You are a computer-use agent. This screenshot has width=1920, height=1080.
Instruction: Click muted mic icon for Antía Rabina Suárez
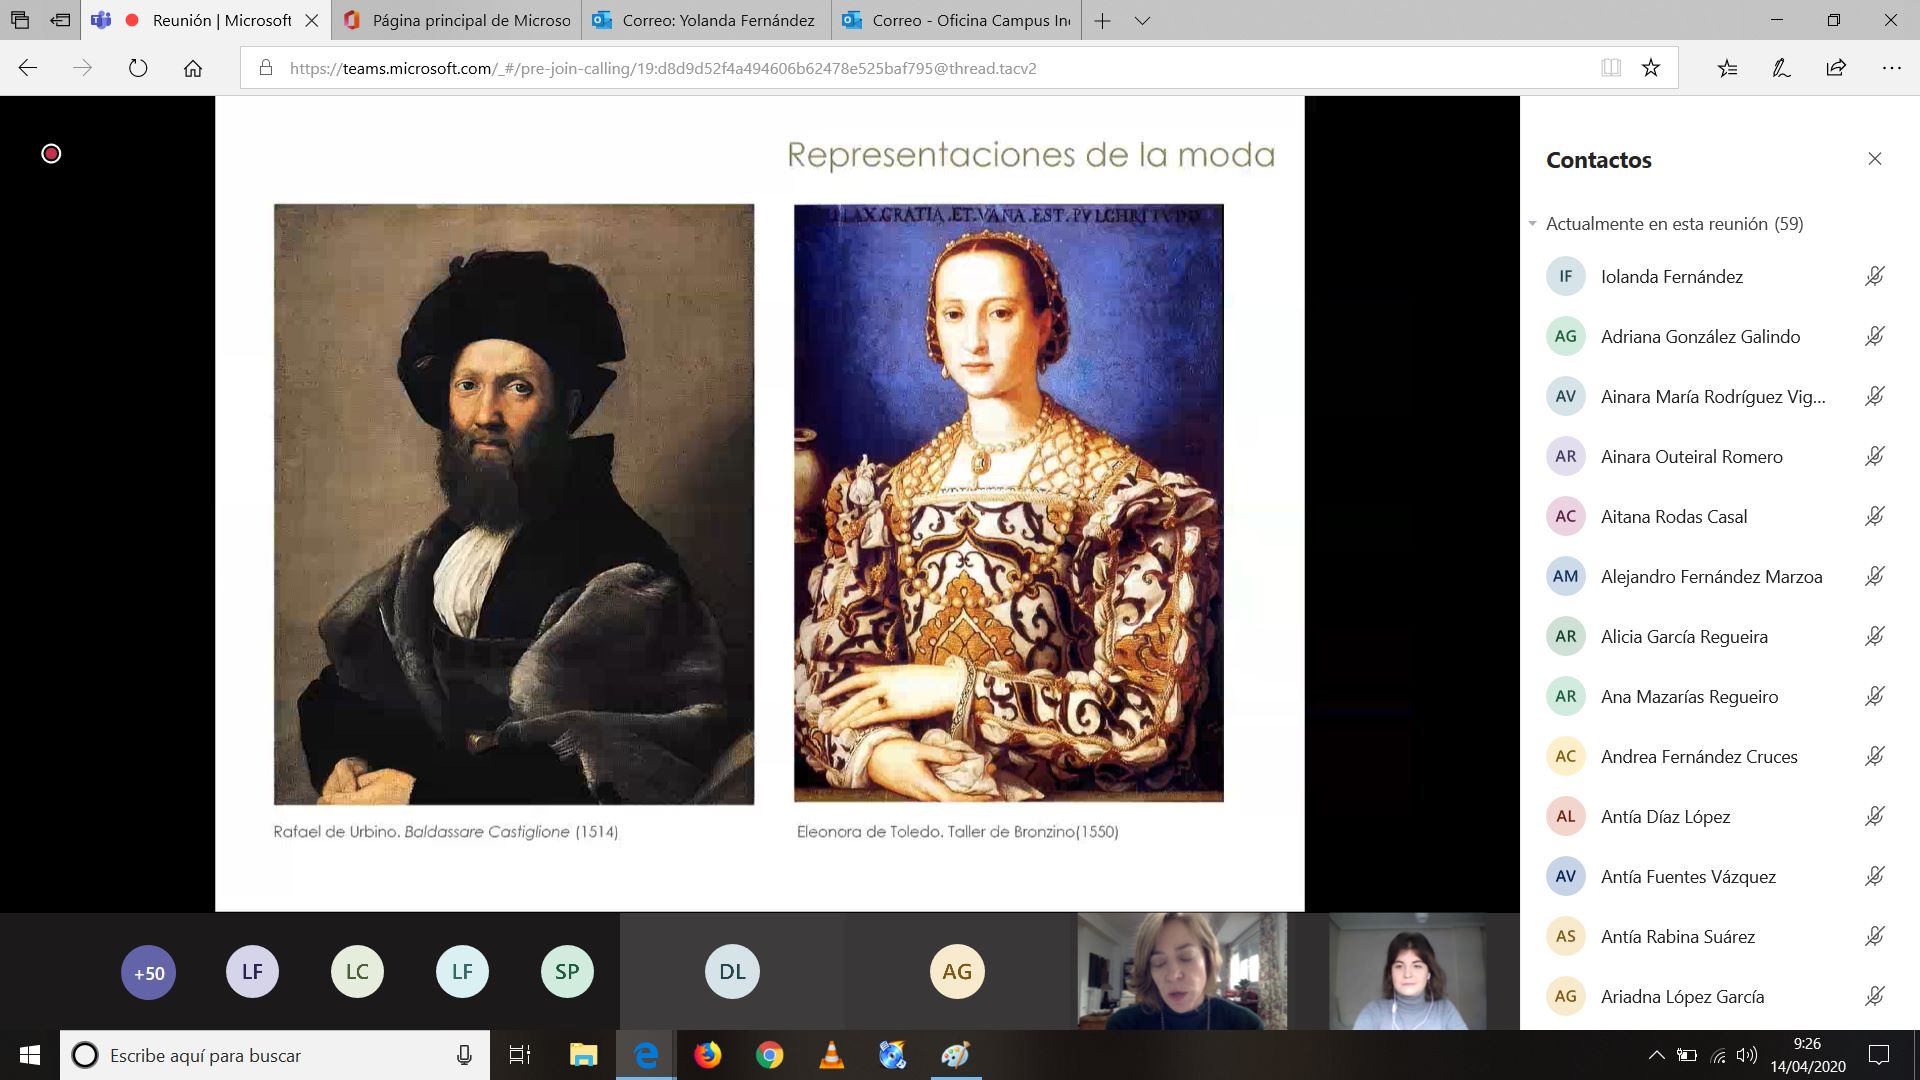click(1875, 936)
